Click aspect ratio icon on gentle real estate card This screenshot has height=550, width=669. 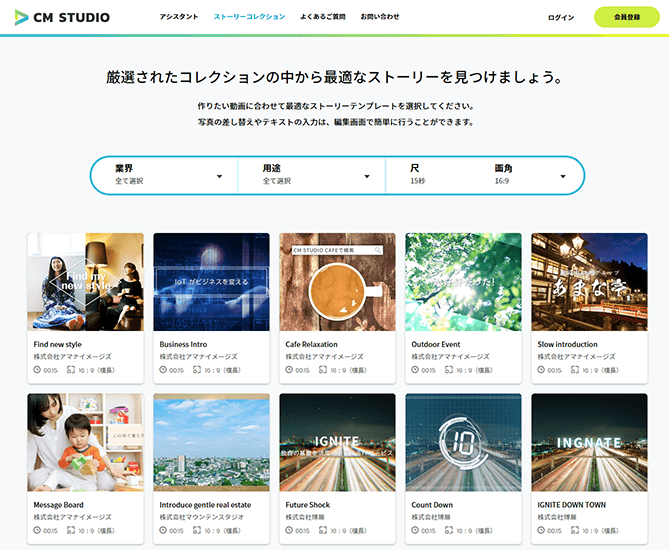tap(197, 530)
